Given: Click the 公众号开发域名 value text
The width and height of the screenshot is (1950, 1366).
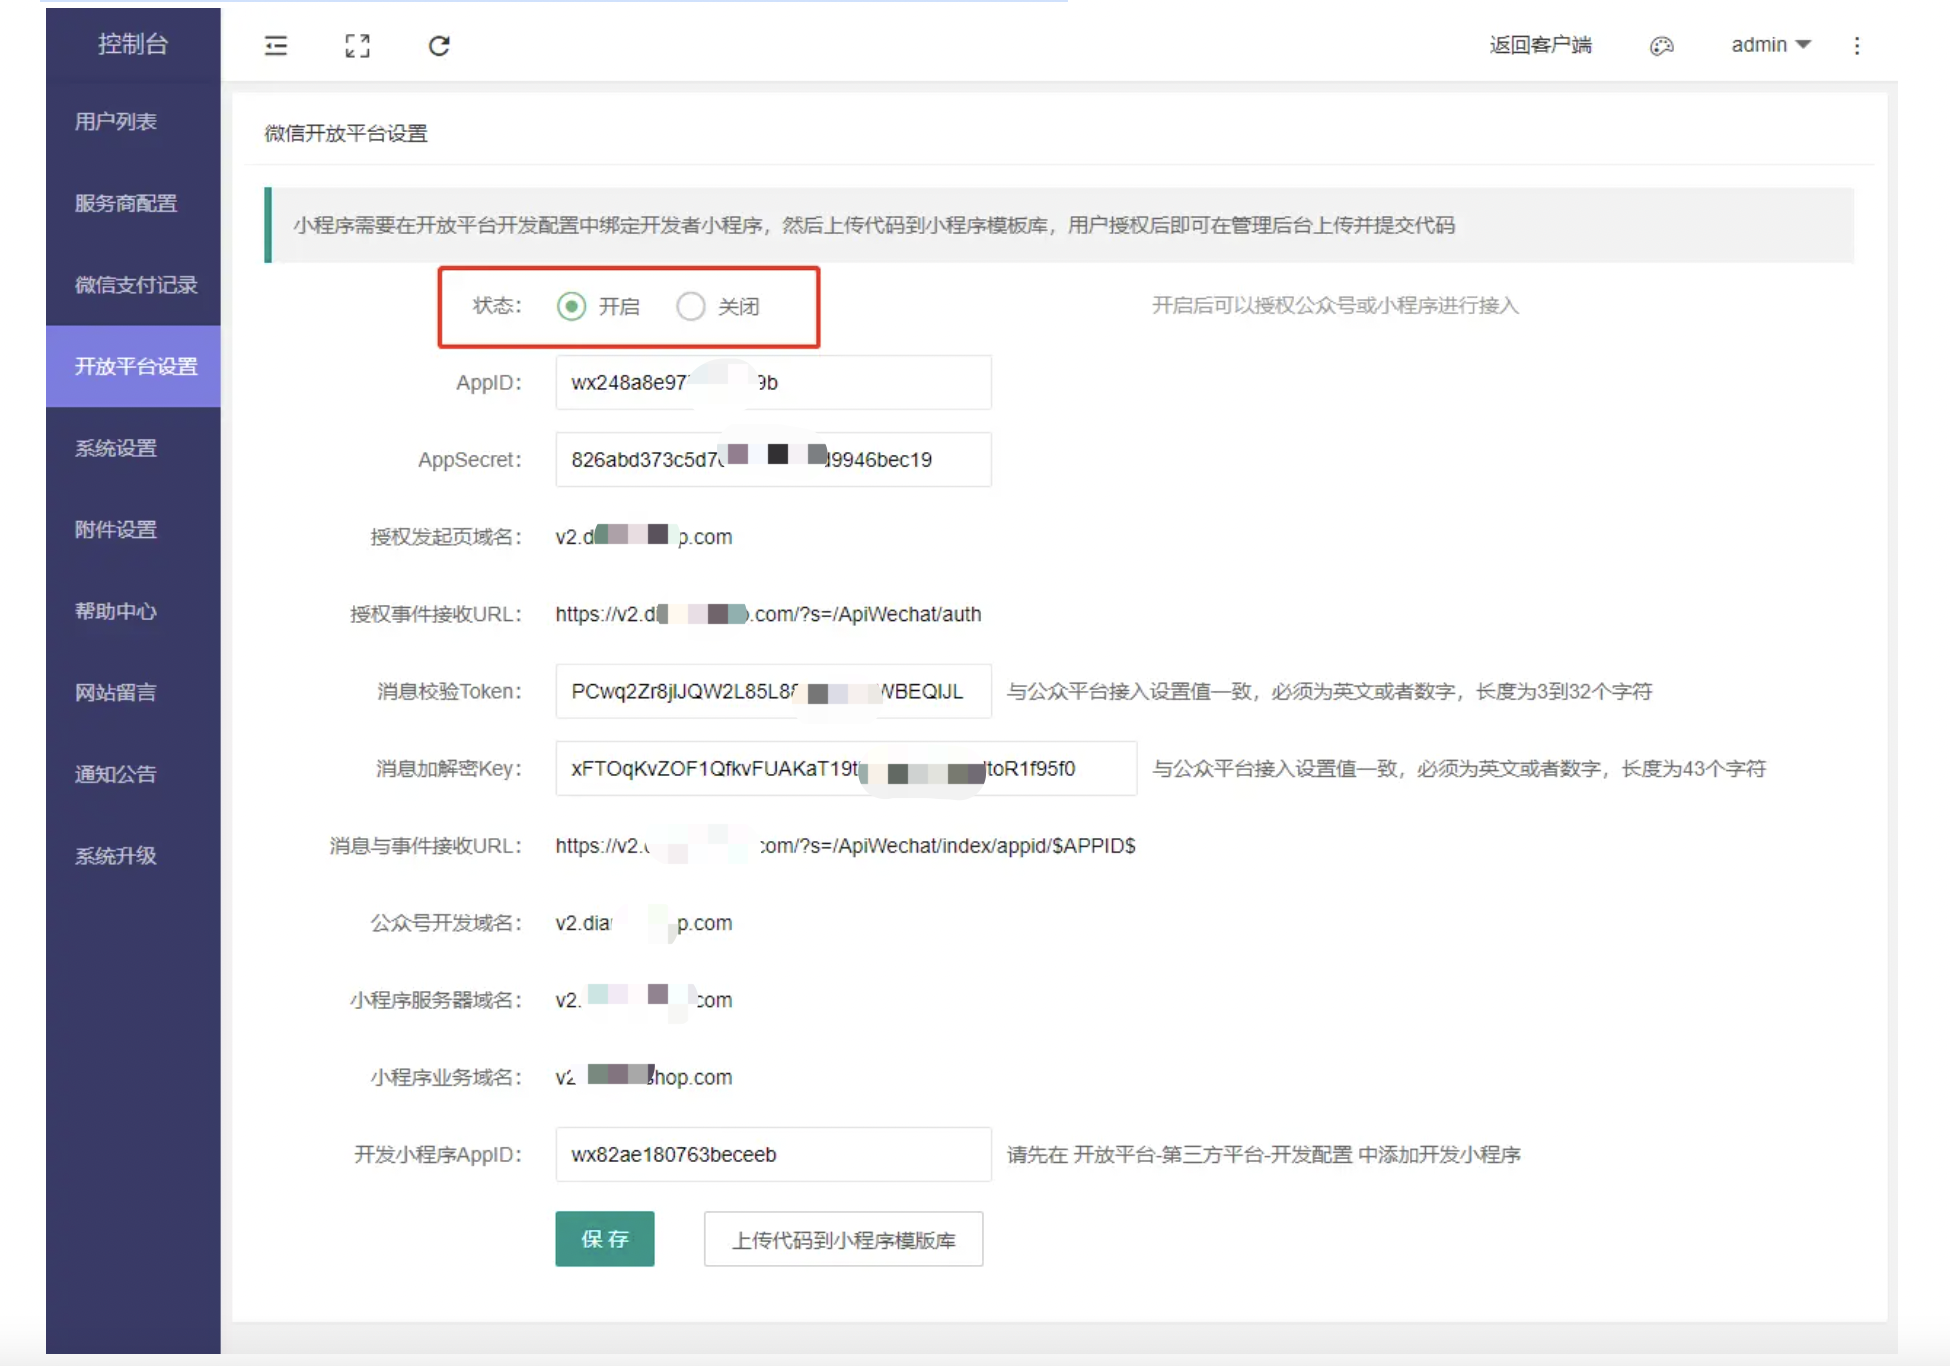Looking at the screenshot, I should coord(643,923).
